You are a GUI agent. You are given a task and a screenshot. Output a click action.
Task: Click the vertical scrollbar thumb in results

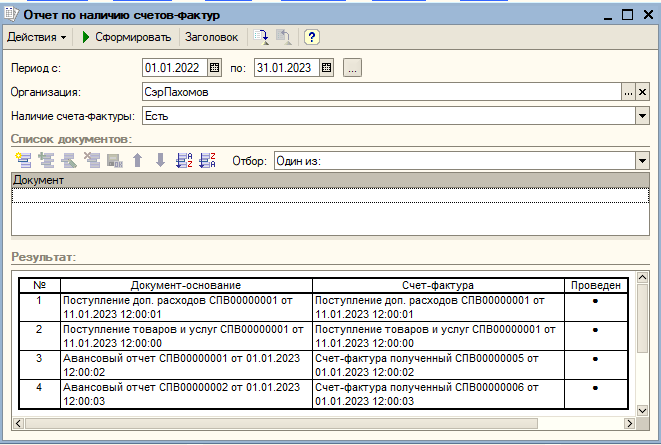coord(642,318)
